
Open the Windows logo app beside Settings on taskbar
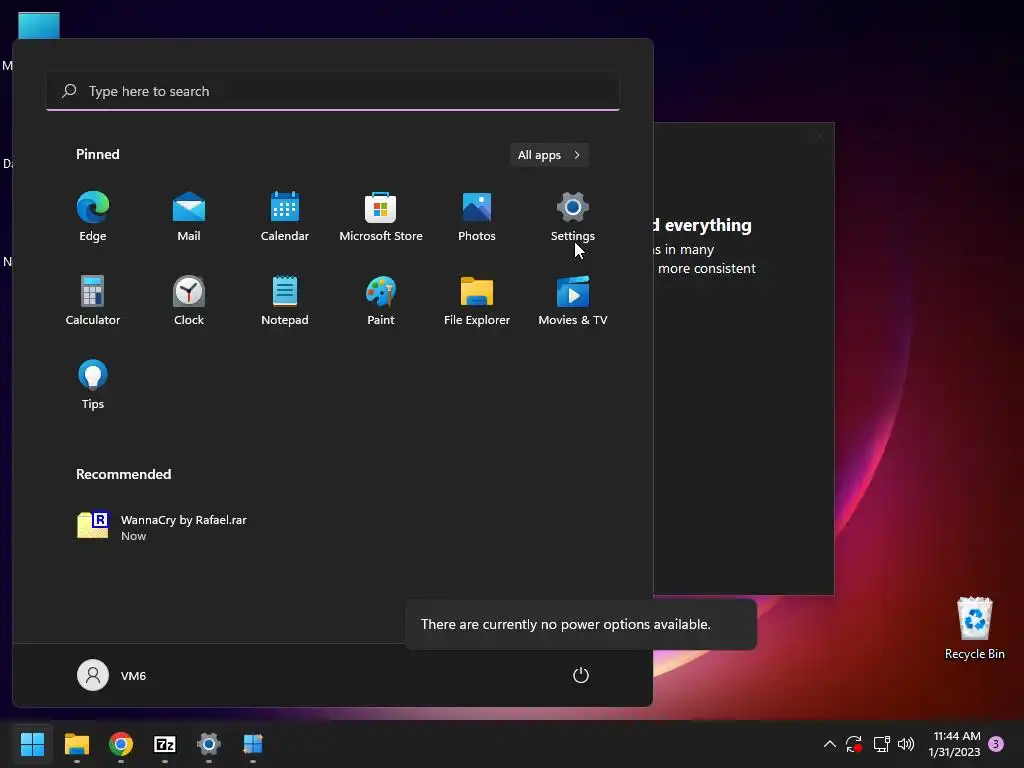click(253, 744)
